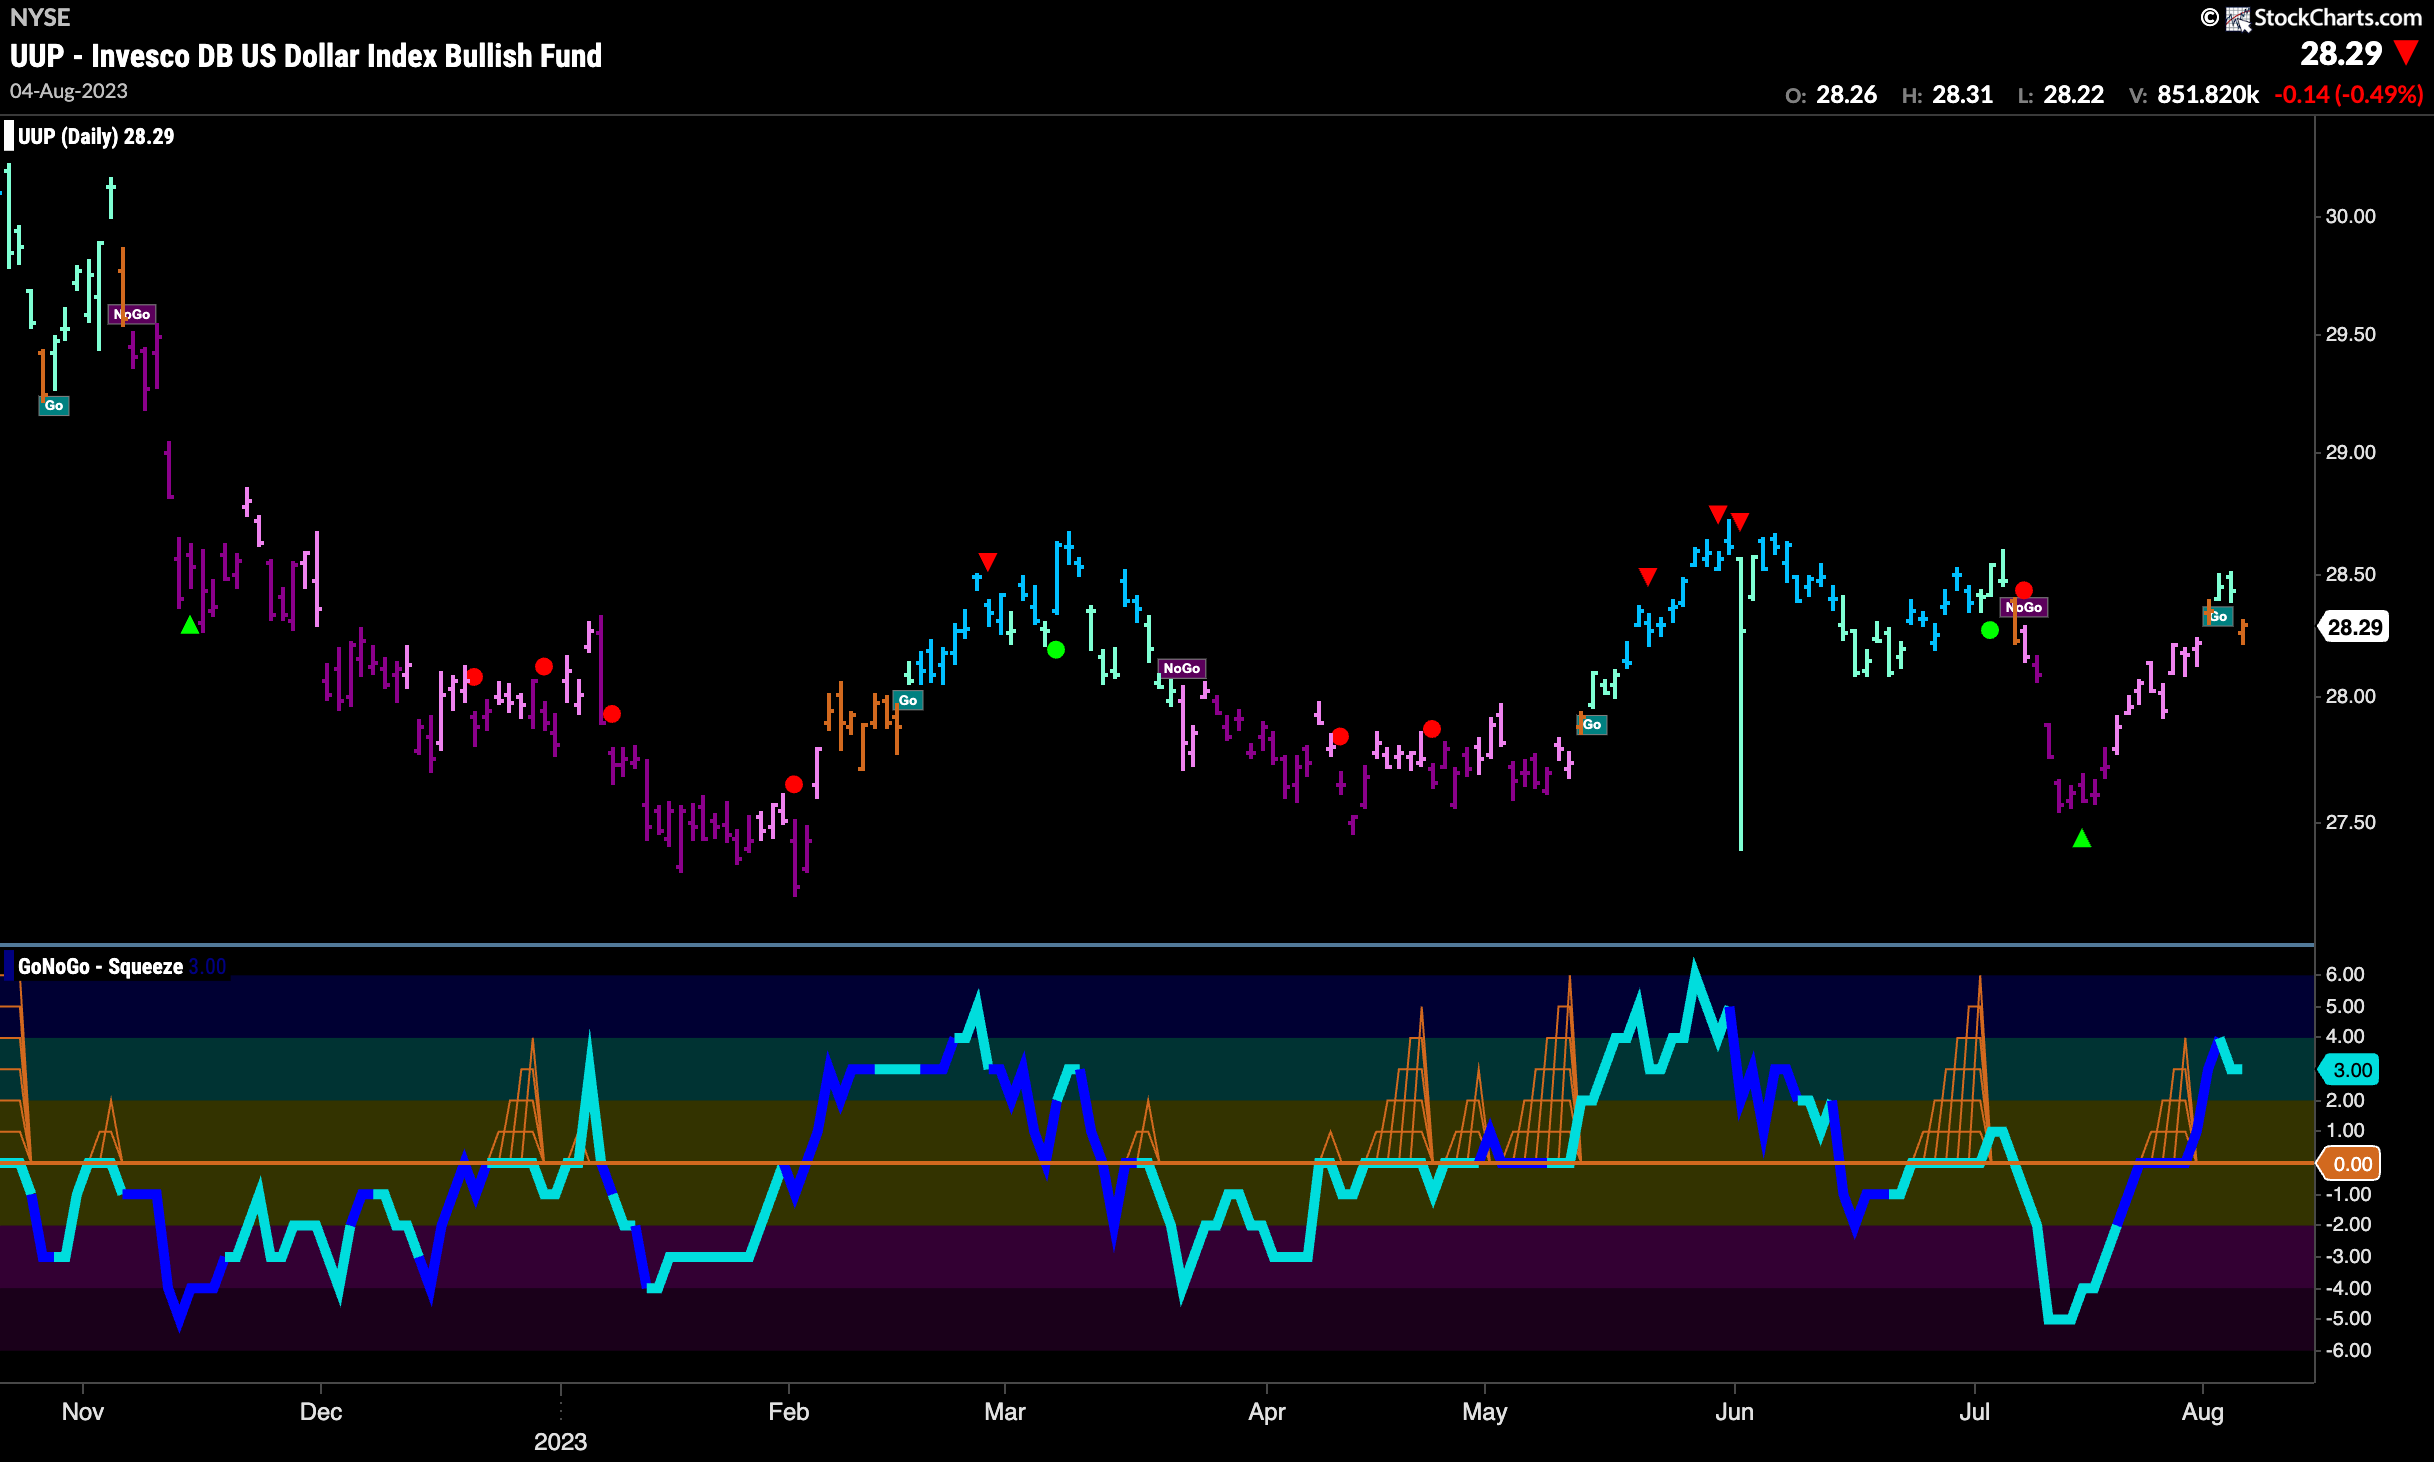Click the high value H: 28.31
The width and height of the screenshot is (2434, 1462).
point(1947,94)
